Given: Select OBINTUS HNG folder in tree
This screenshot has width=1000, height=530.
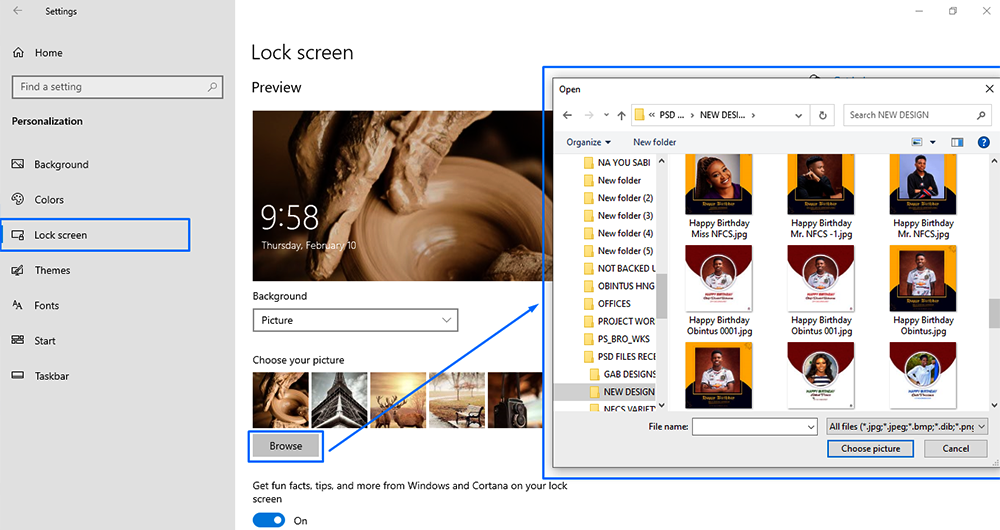Looking at the screenshot, I should pyautogui.click(x=619, y=286).
